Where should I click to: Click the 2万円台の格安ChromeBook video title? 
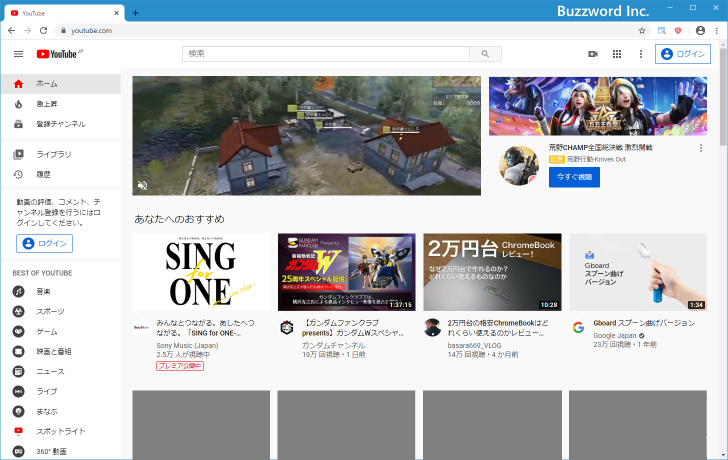[498, 328]
